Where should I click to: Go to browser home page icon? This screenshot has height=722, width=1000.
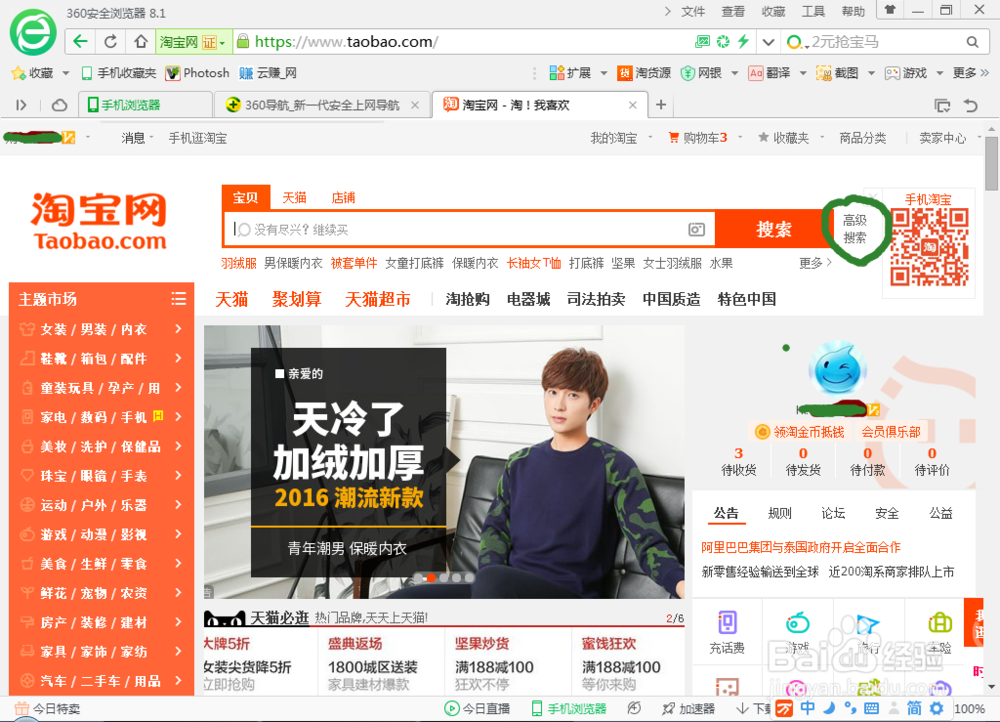(x=141, y=41)
